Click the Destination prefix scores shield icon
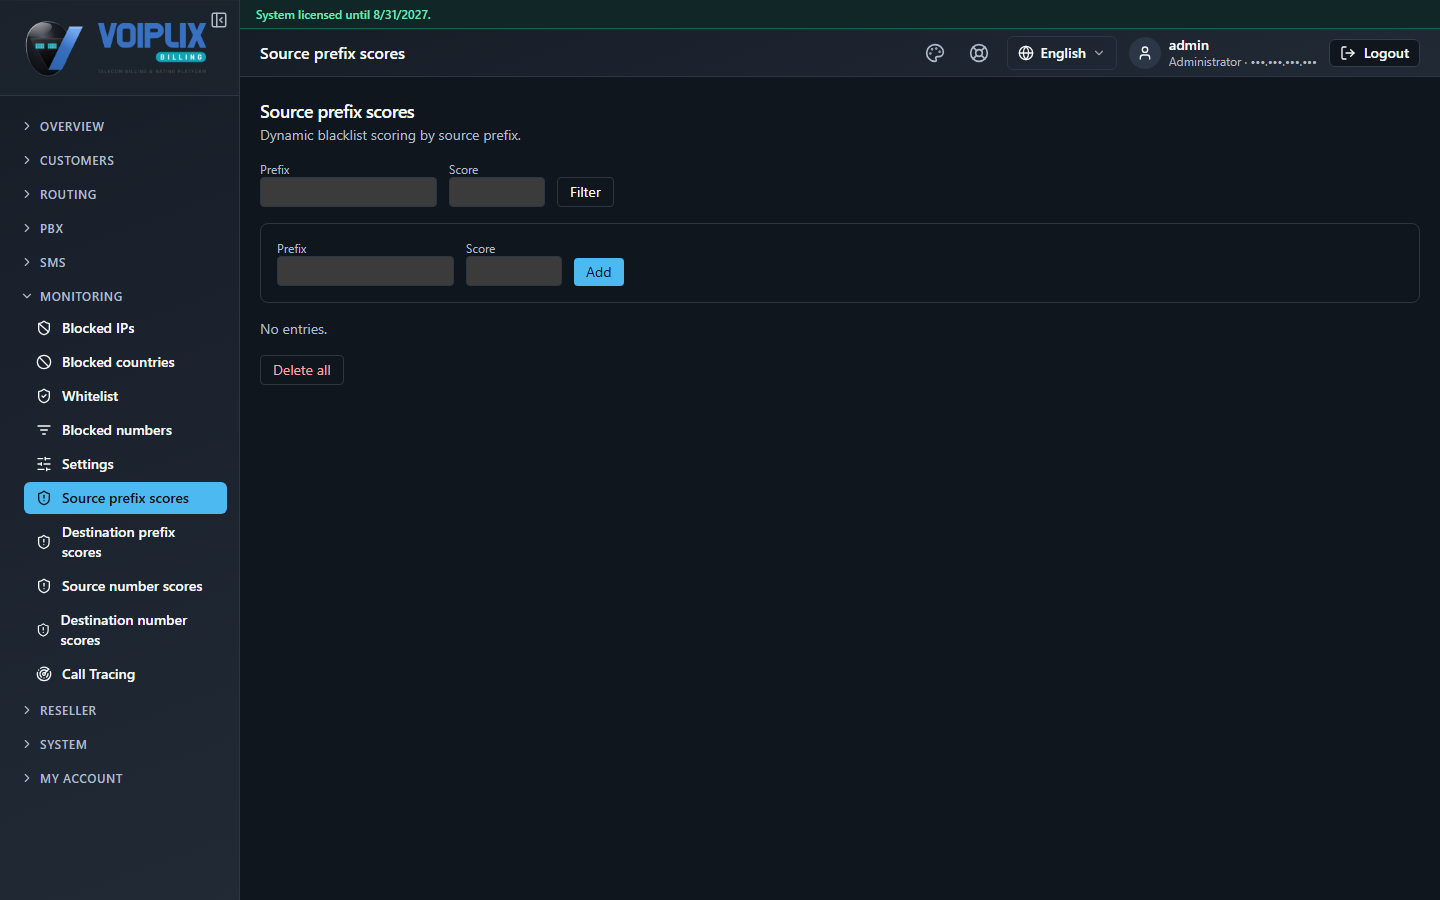The image size is (1440, 900). [x=44, y=542]
